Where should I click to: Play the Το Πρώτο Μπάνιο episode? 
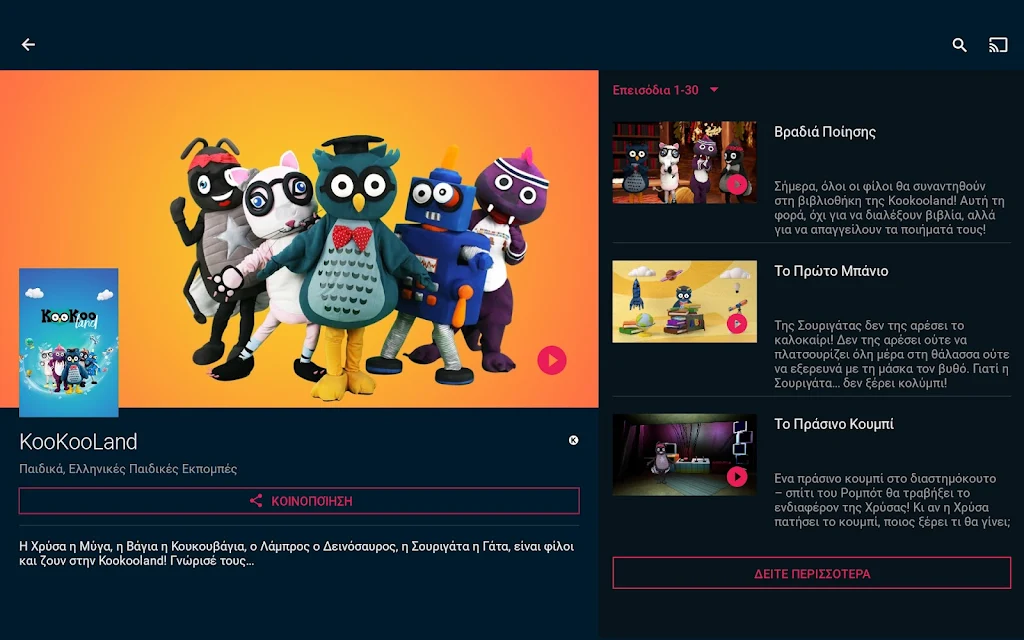click(x=737, y=323)
